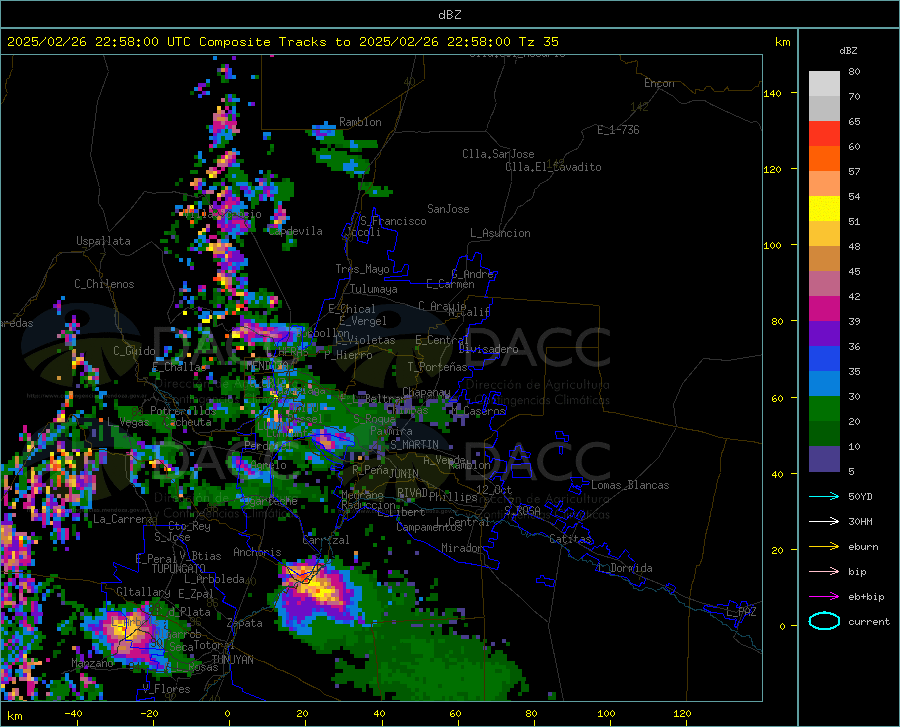
Task: Click the 'Catitas' map label
Action: pos(570,539)
